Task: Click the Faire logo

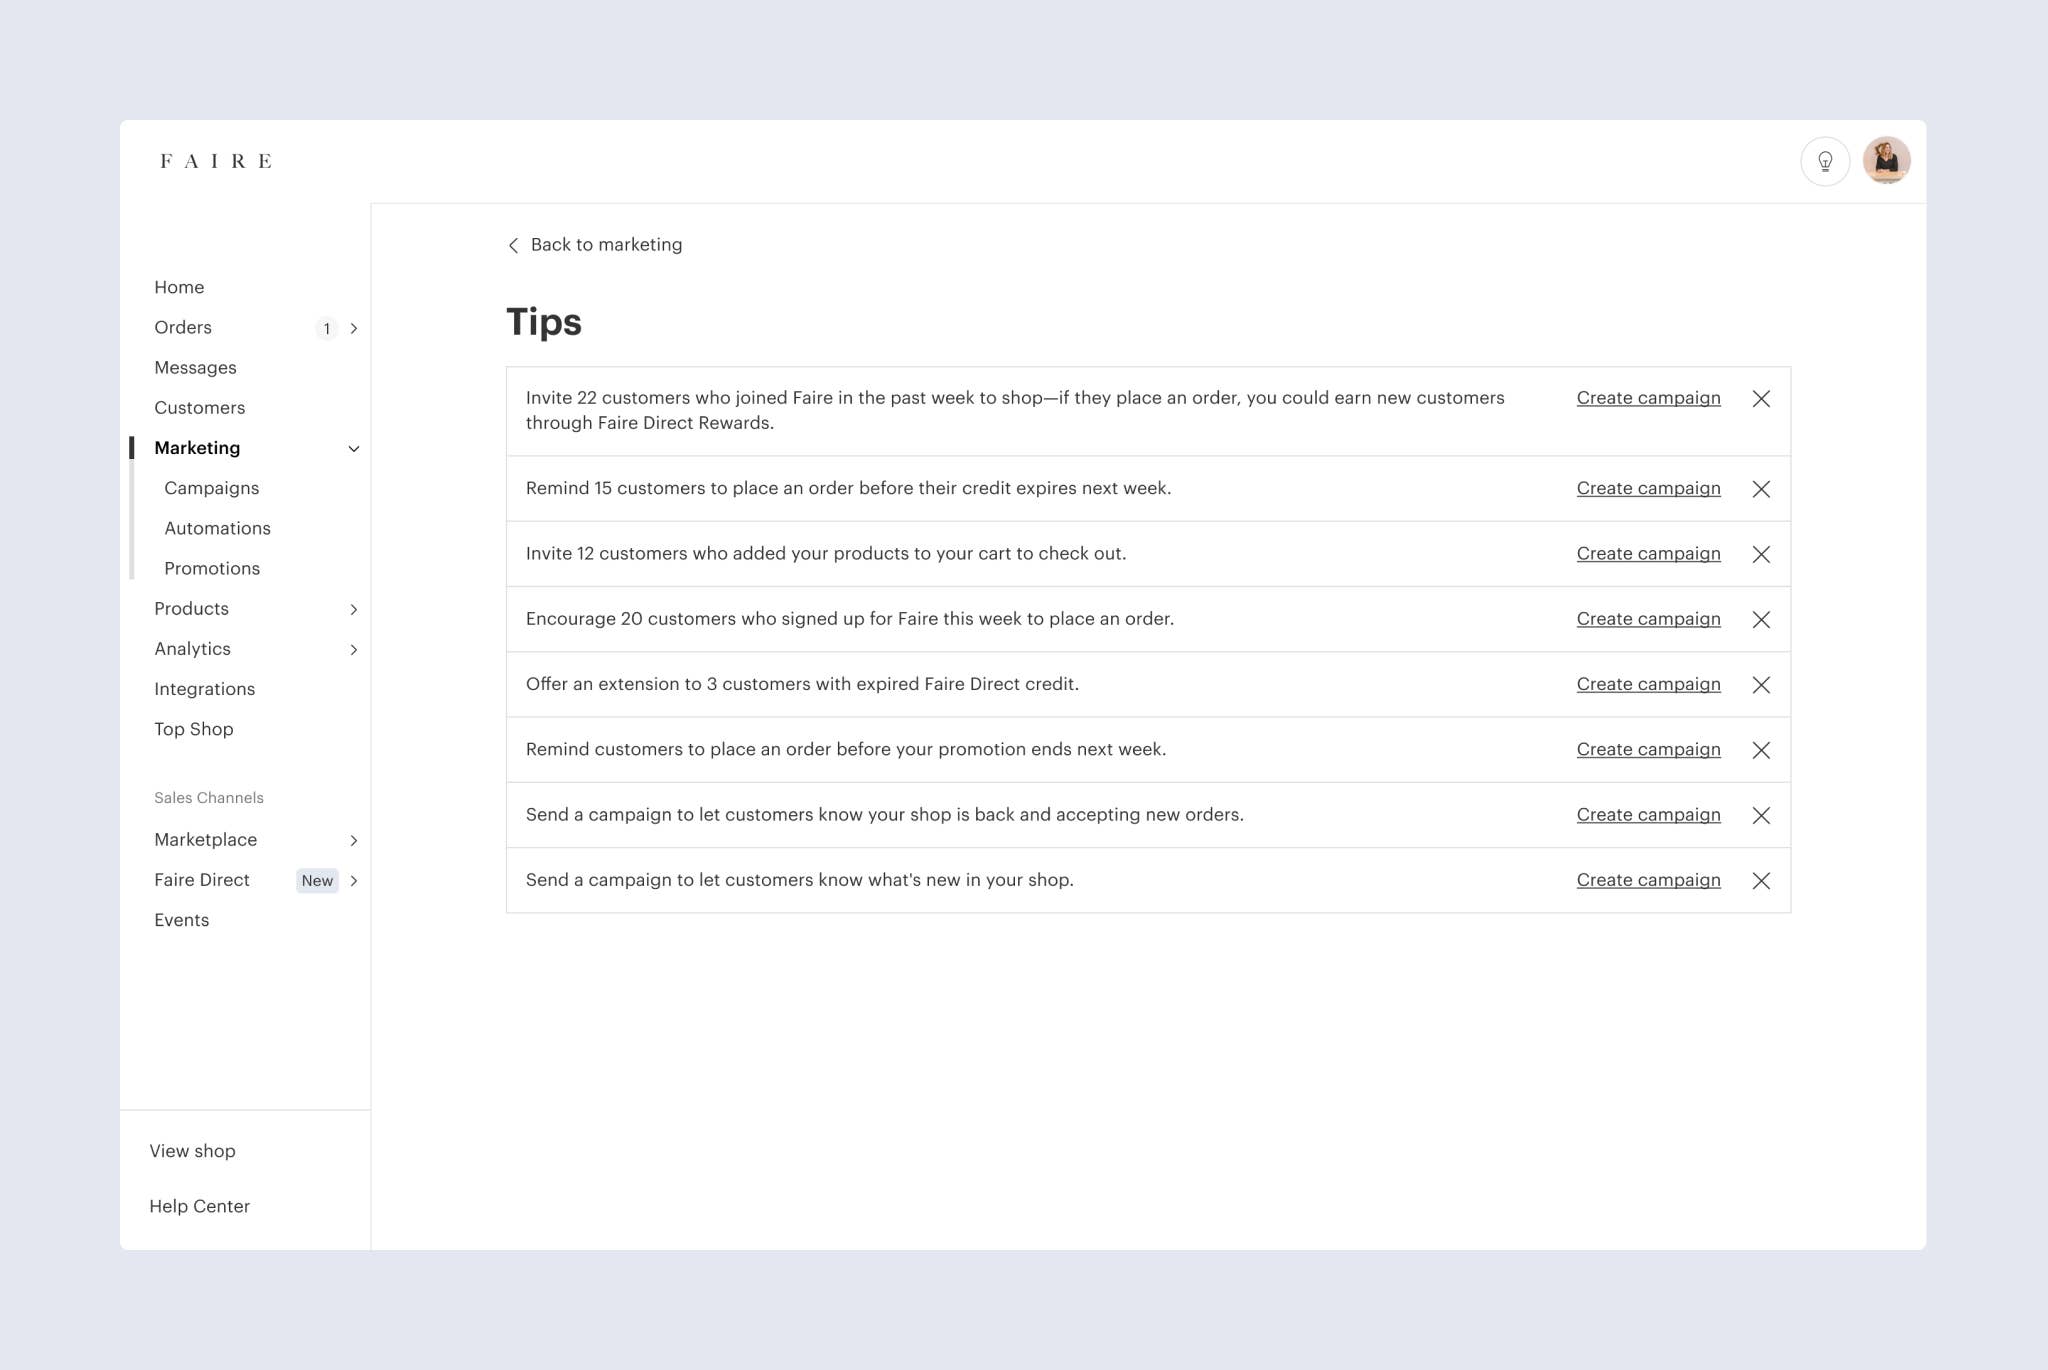Action: pyautogui.click(x=216, y=161)
